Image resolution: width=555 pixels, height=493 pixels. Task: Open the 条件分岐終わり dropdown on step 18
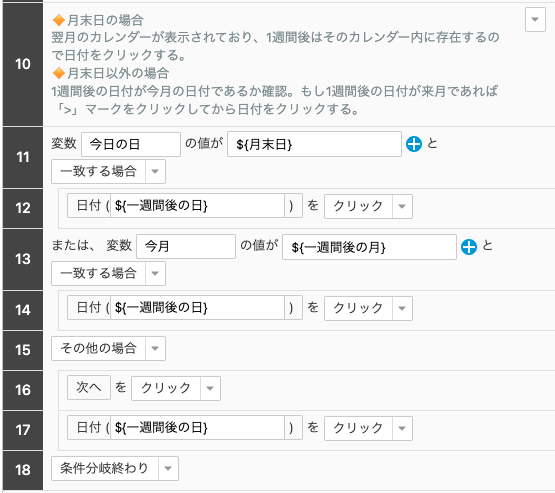[x=168, y=469]
